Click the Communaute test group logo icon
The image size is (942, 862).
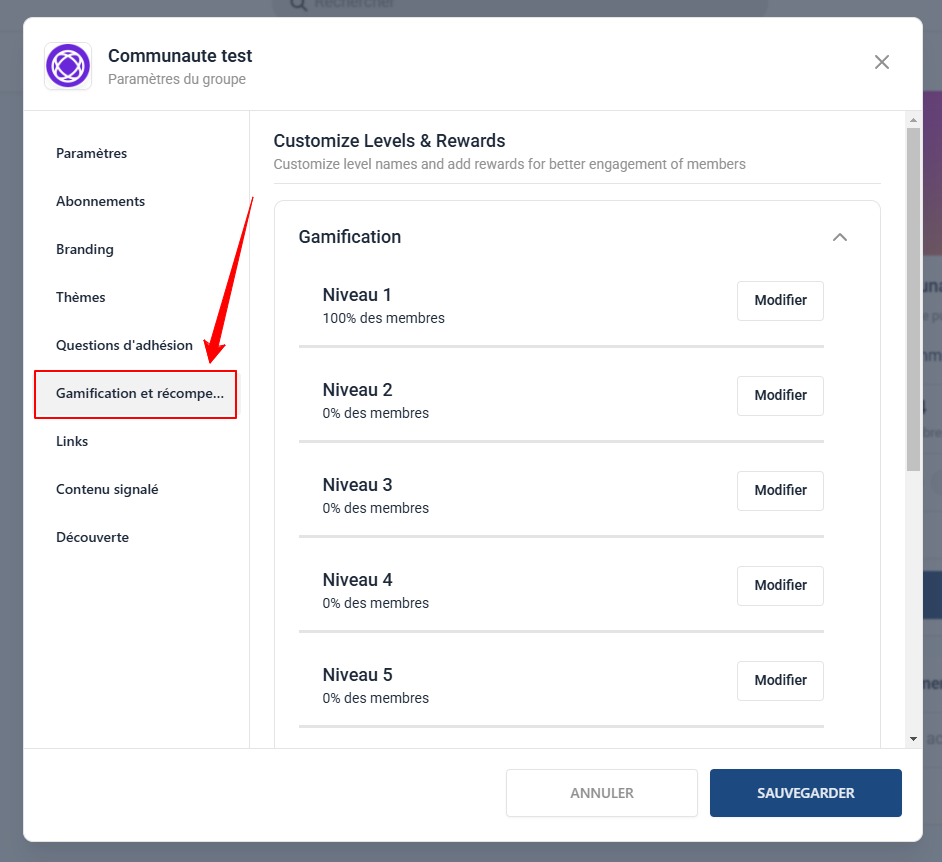coord(68,66)
